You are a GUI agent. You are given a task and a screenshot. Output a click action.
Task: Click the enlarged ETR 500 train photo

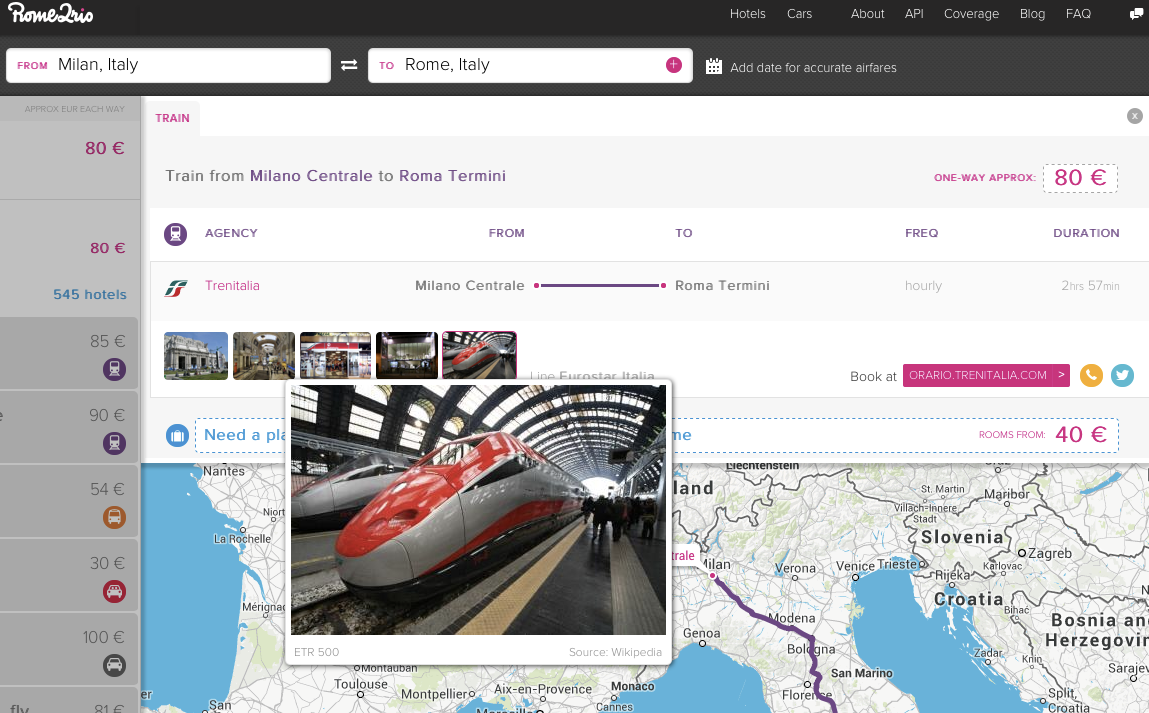(x=479, y=510)
